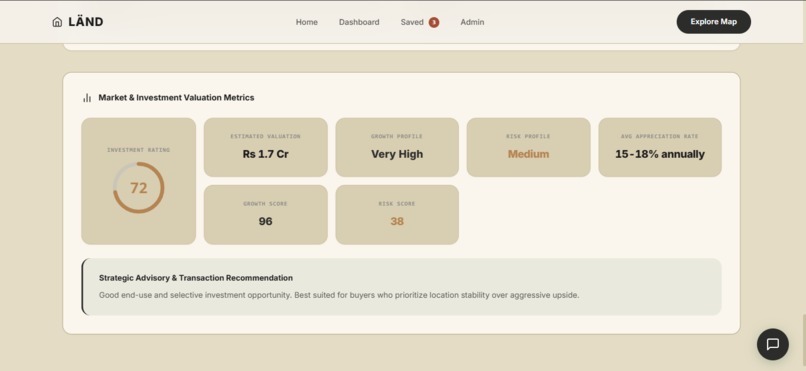Open the chat bubble widget
806x371 pixels.
click(773, 344)
